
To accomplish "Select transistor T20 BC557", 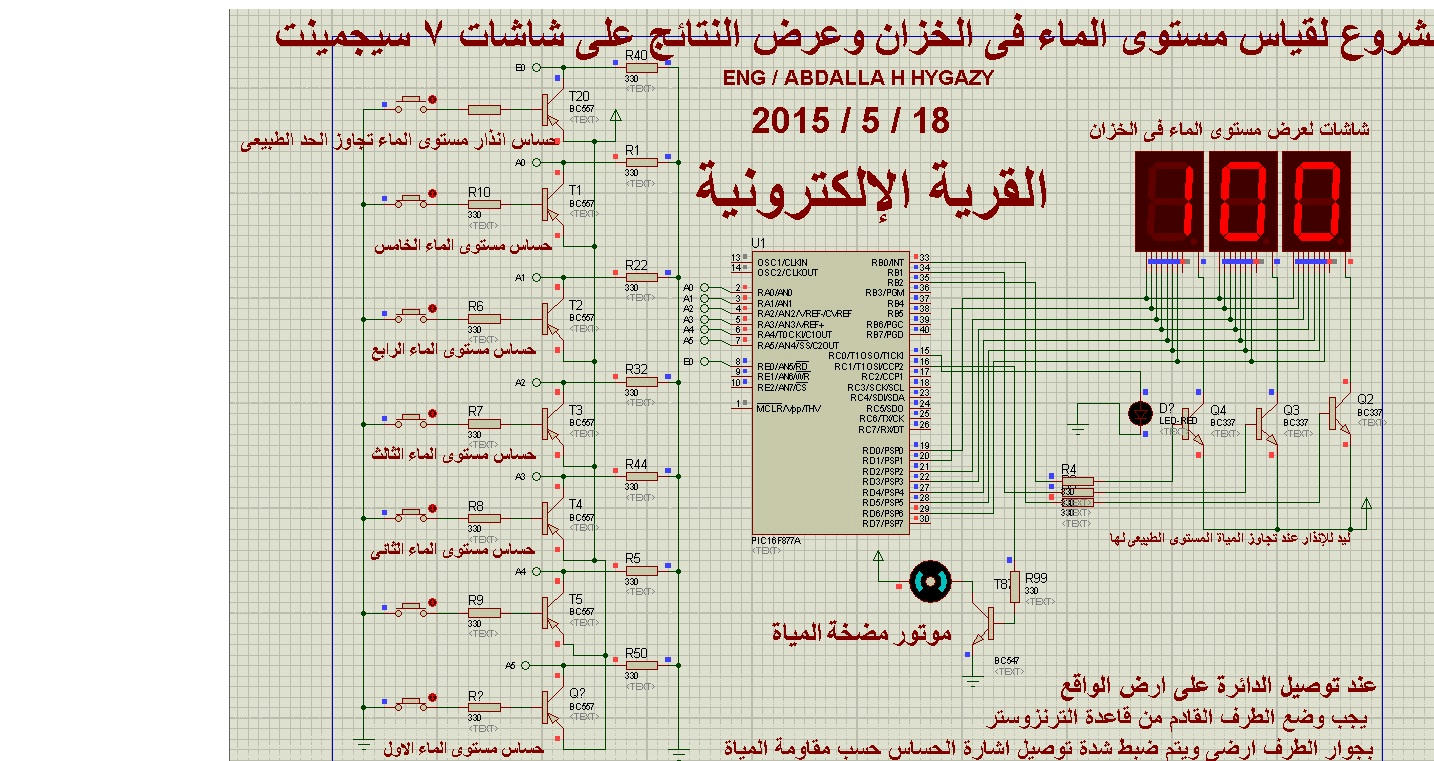I will pos(551,108).
